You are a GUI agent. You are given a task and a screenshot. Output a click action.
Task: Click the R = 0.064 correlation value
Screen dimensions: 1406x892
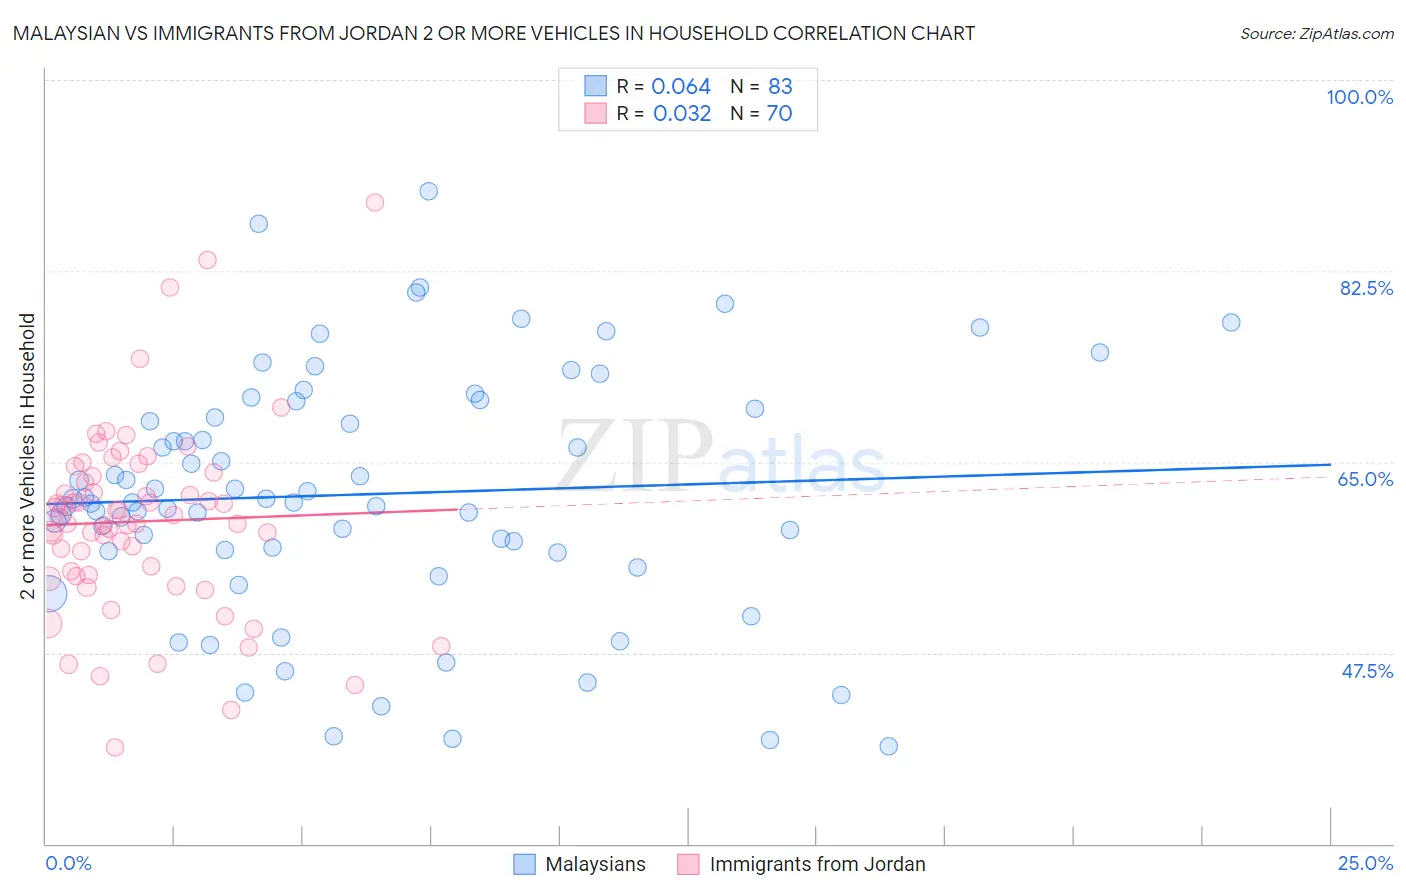coord(663,86)
